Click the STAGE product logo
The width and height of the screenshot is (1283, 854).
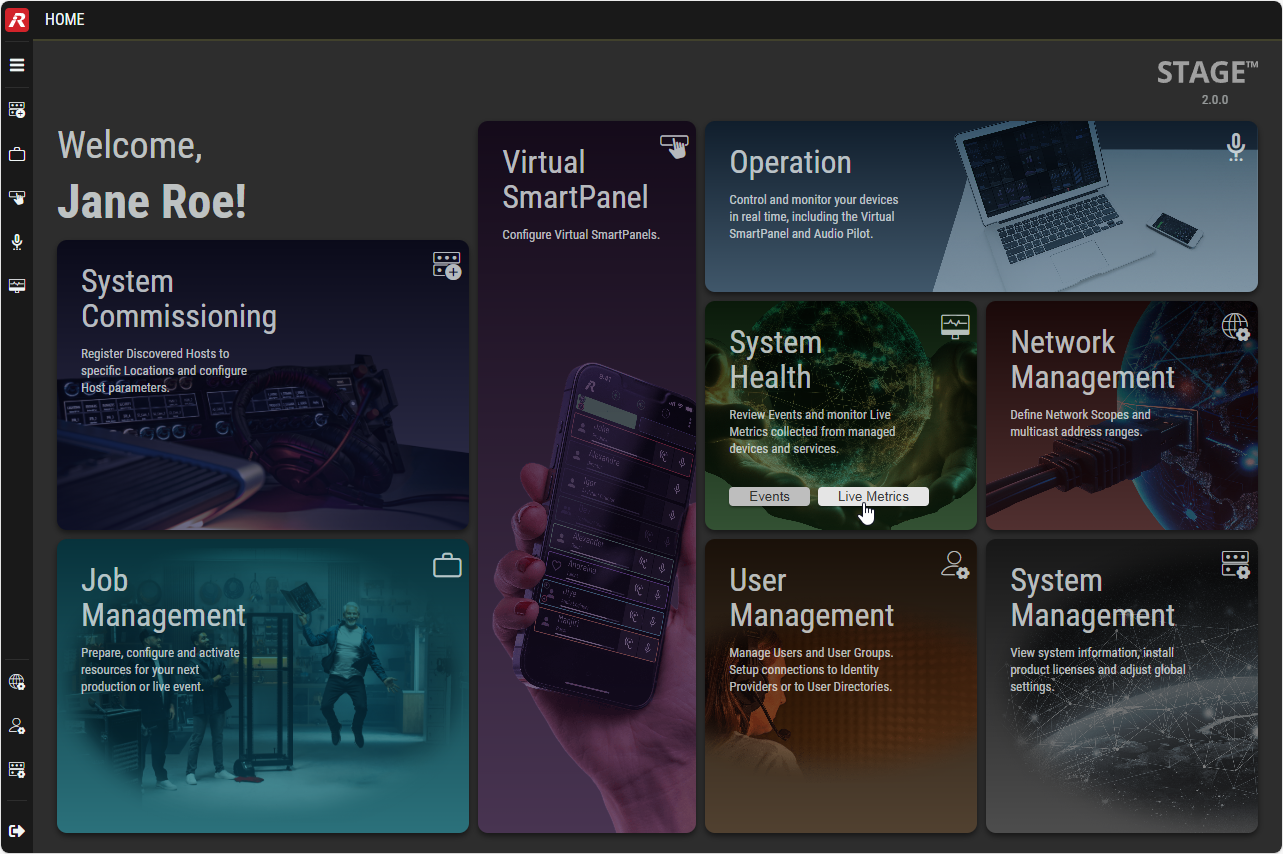1207,73
